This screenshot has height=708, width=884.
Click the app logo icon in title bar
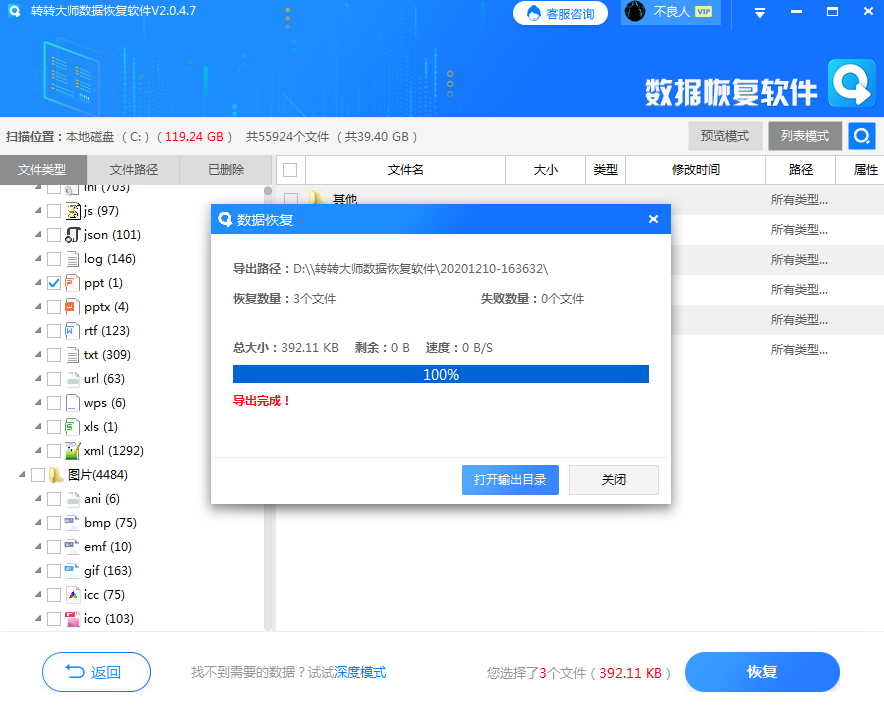tap(14, 12)
